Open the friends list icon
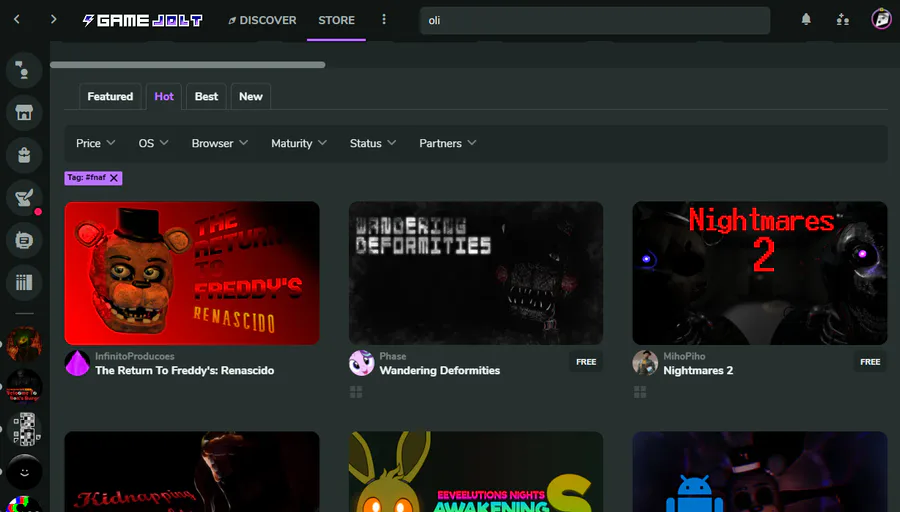 (x=843, y=20)
